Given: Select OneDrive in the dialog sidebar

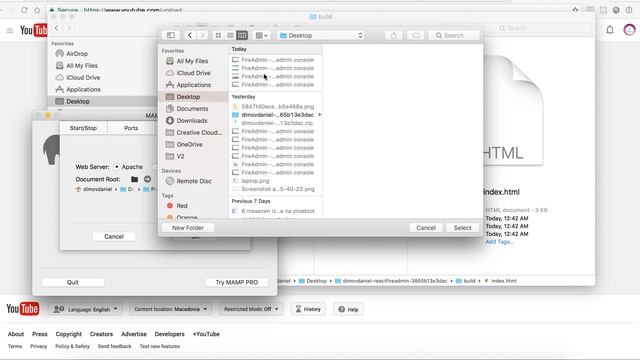Looking at the screenshot, I should [x=189, y=144].
